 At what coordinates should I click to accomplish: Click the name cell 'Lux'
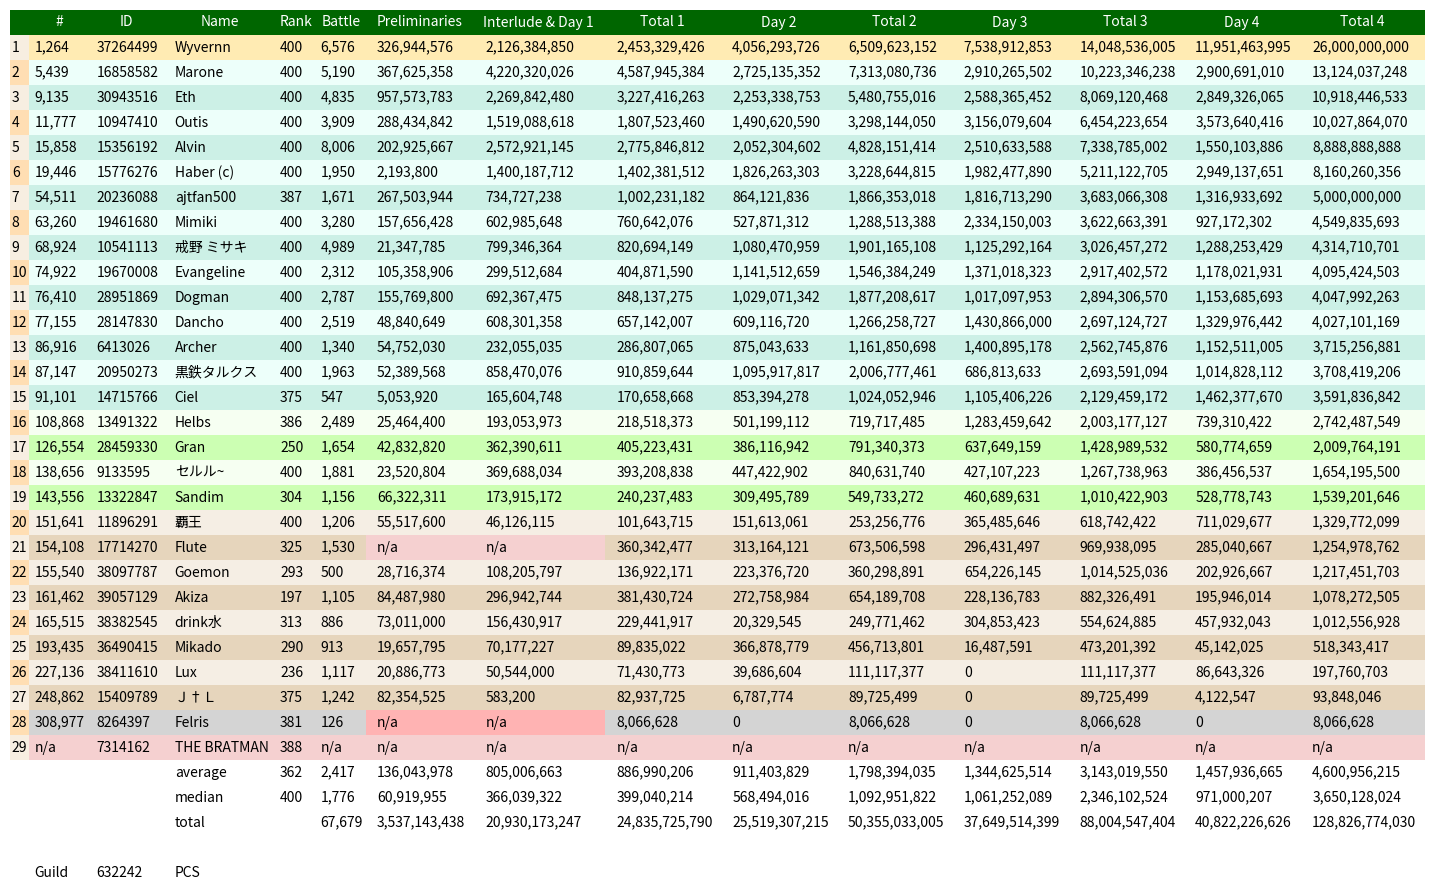tap(186, 672)
